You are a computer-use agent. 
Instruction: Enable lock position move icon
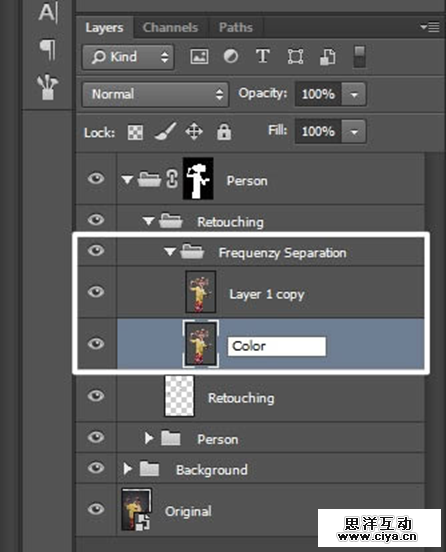pyautogui.click(x=194, y=131)
